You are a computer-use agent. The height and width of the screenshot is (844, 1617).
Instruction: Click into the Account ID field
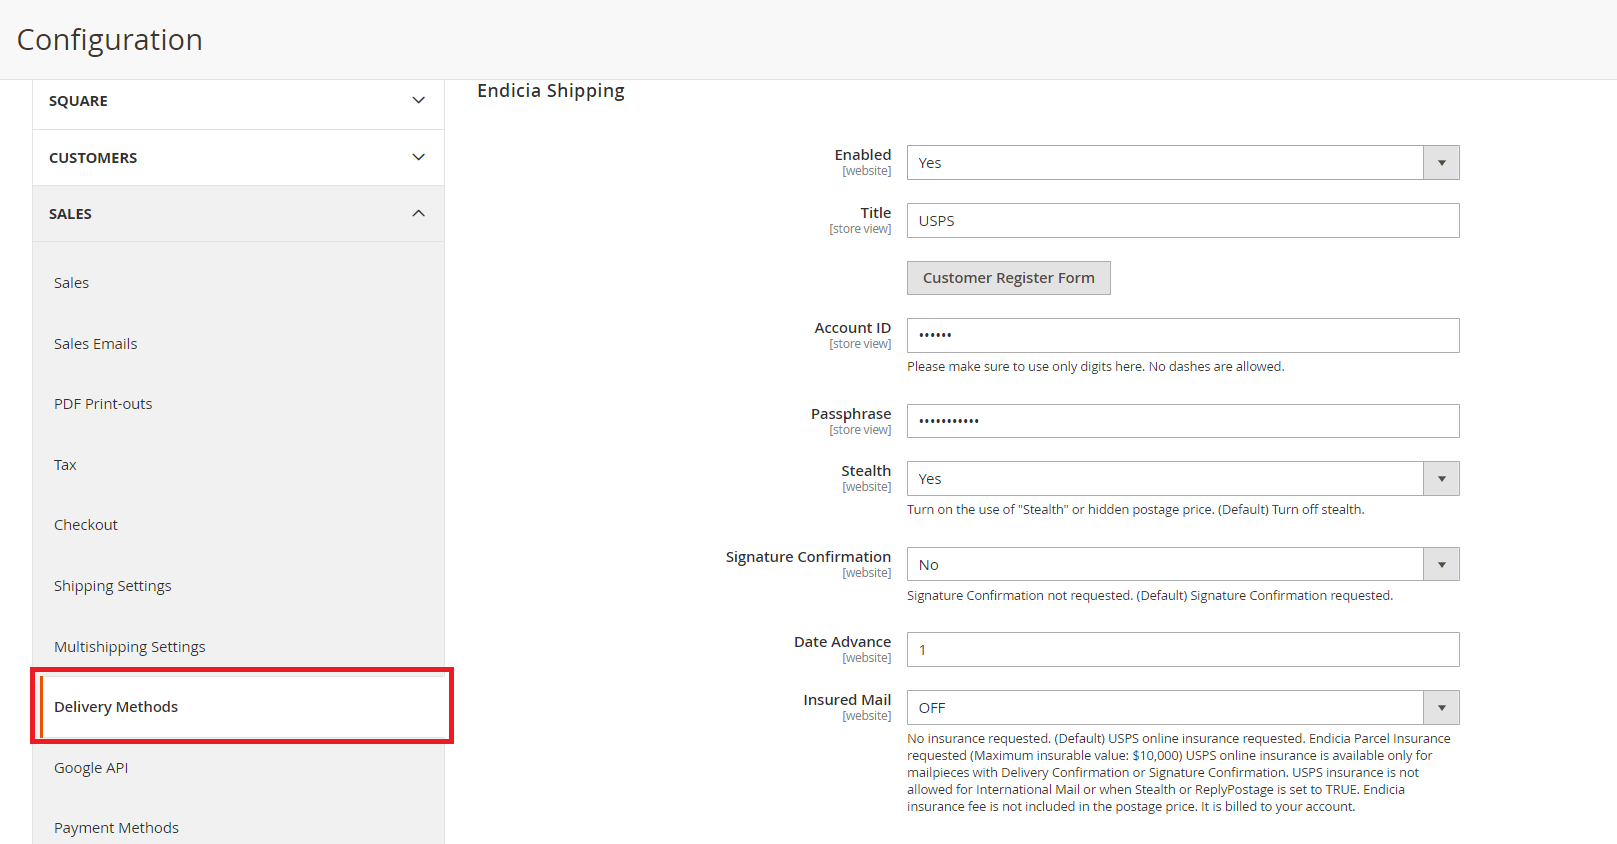[x=1182, y=336]
